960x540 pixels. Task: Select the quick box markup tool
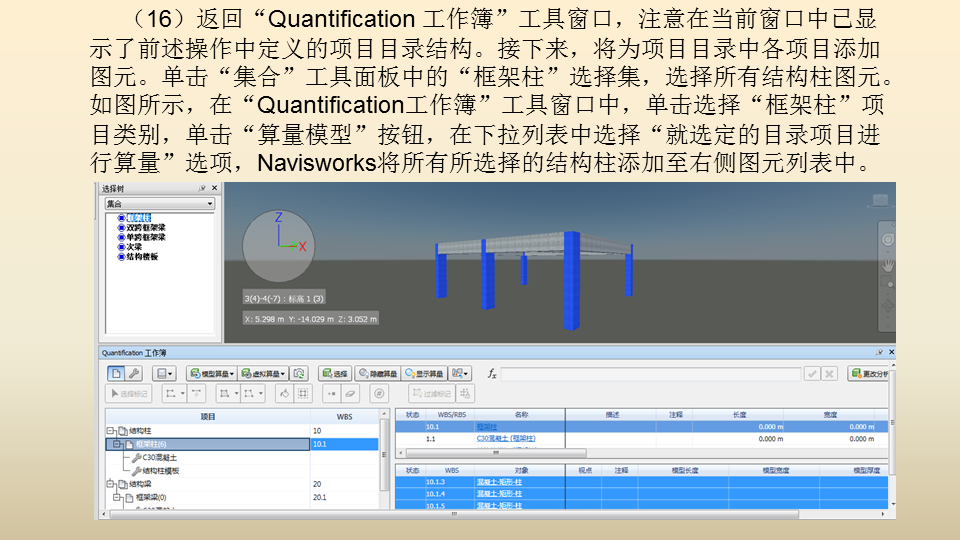pyautogui.click(x=303, y=394)
